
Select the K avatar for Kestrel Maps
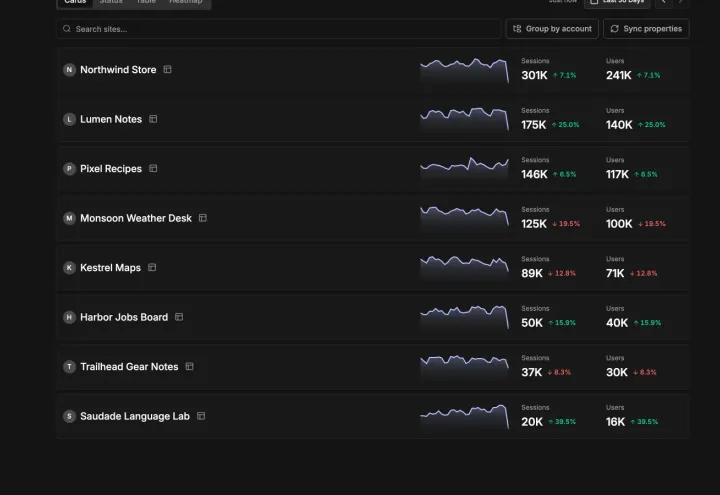click(69, 268)
